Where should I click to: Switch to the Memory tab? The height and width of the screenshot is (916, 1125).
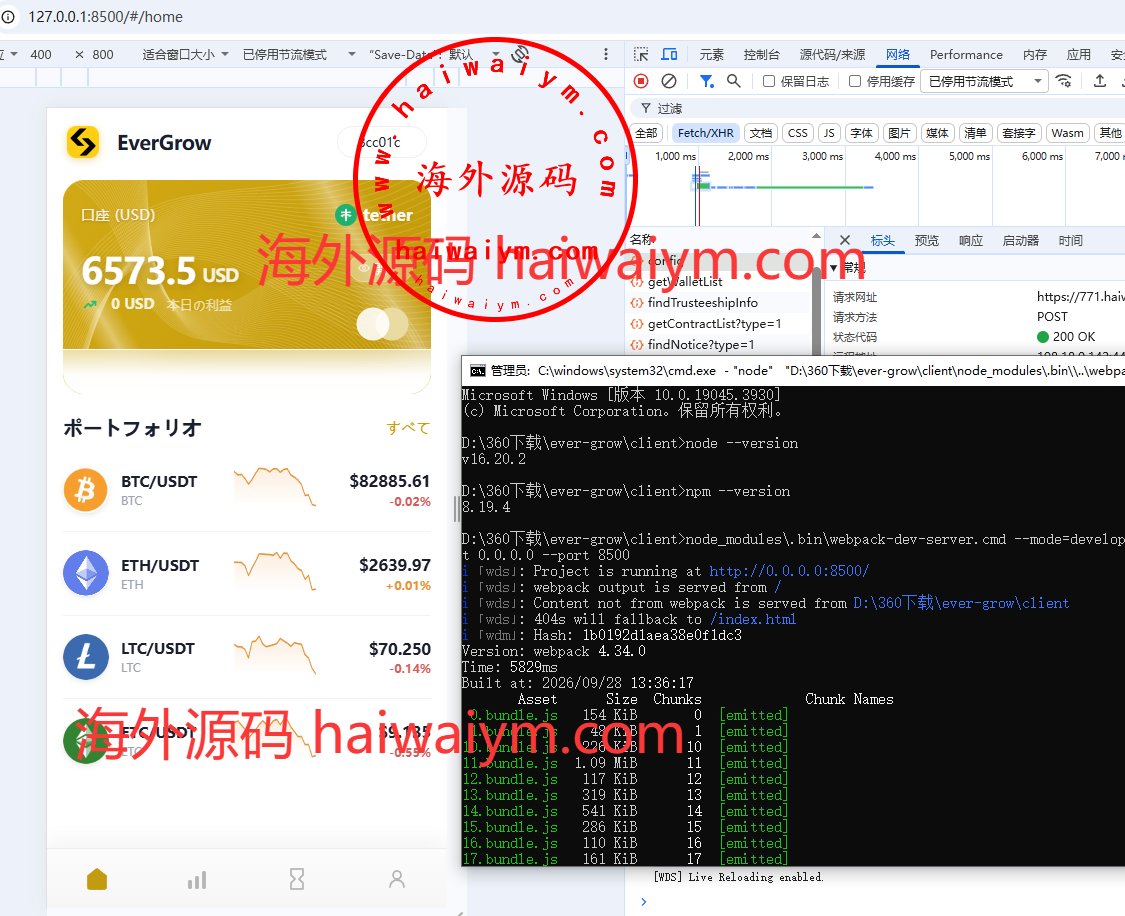[1035, 55]
